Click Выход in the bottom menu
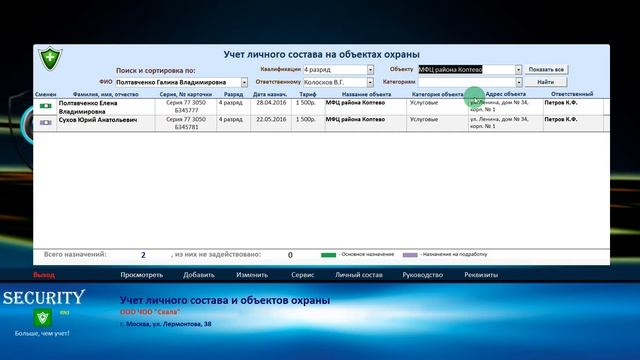Viewport: 640px width, 360px height. click(44, 275)
